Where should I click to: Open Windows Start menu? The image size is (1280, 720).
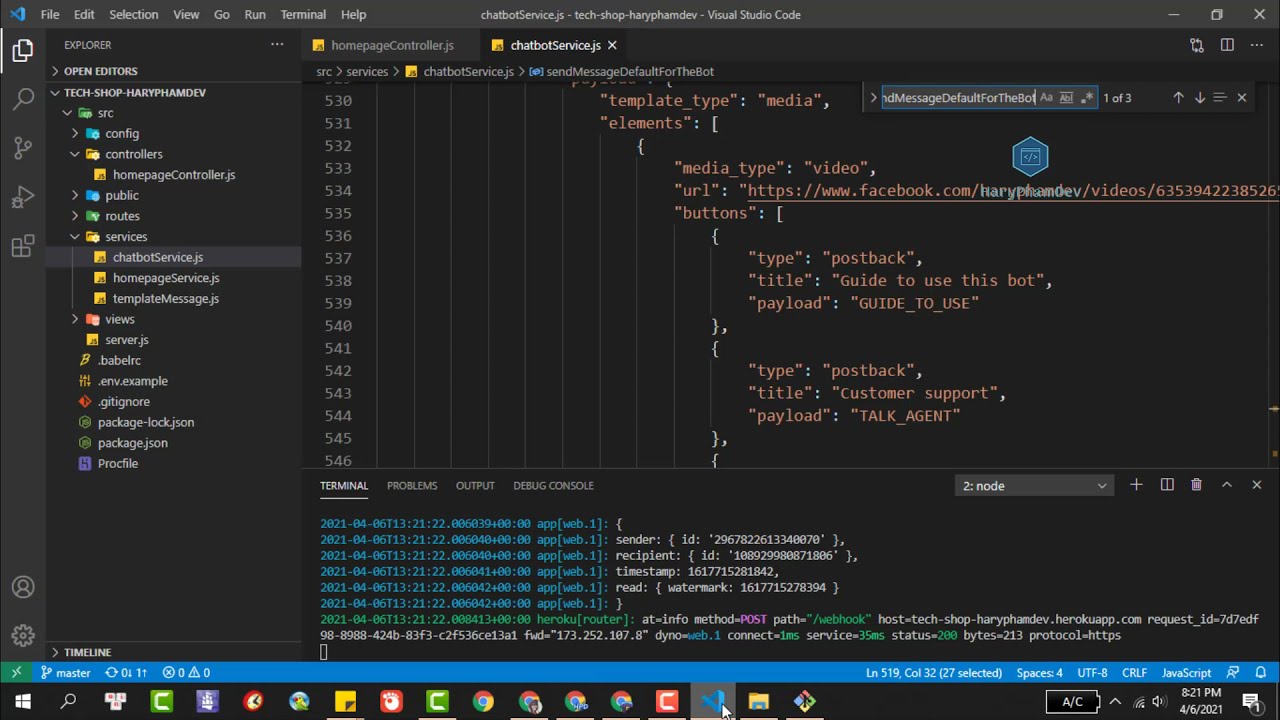coord(22,702)
